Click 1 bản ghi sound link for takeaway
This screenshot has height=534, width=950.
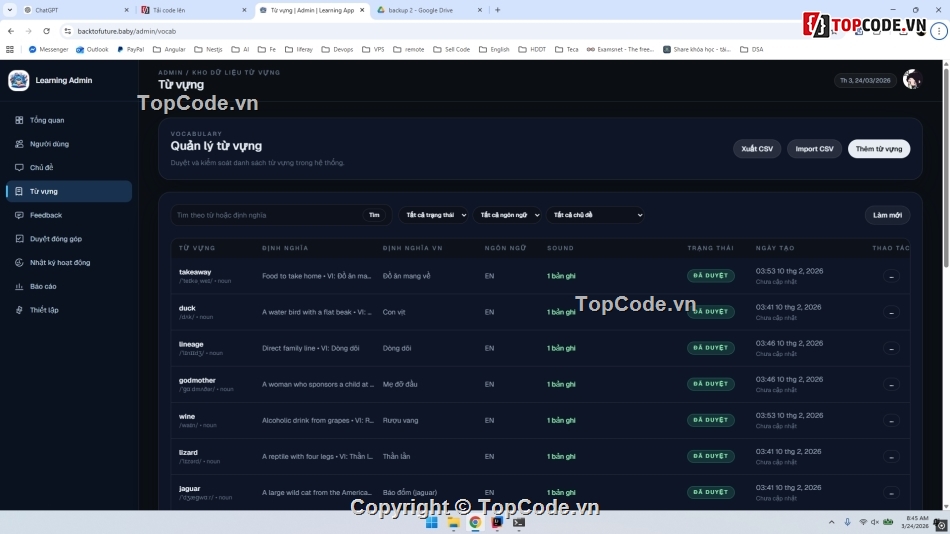point(561,276)
